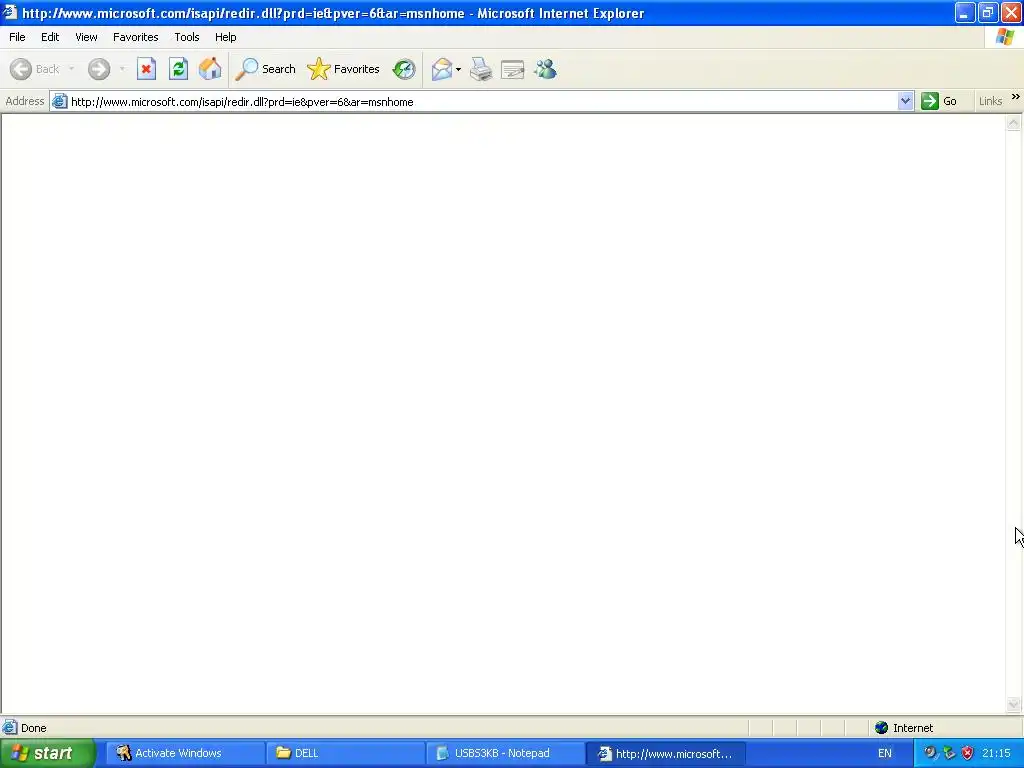Open the Forward history dropdown arrow
Image resolution: width=1024 pixels, height=768 pixels.
pos(121,69)
